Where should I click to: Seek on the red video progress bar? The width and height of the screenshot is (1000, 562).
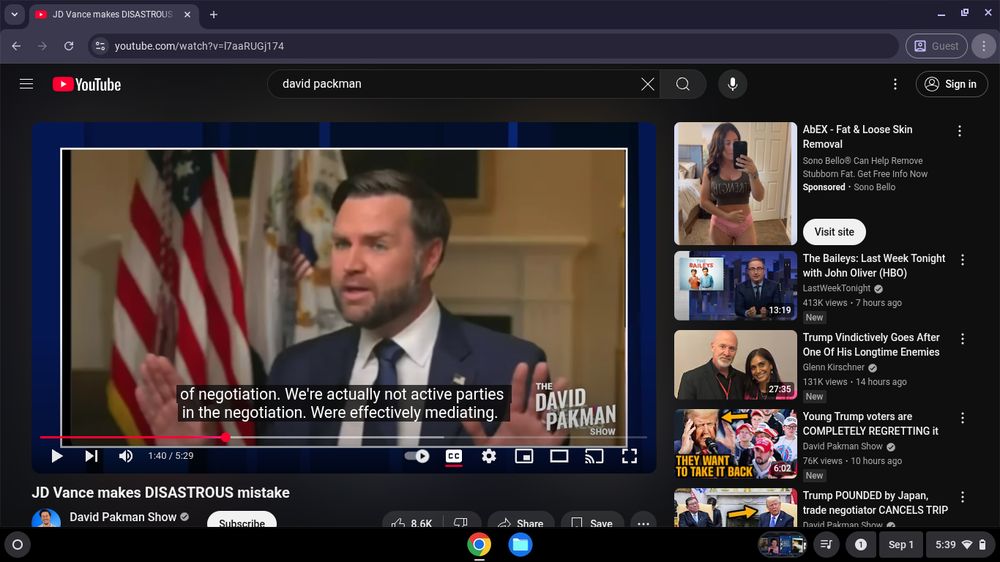pos(343,438)
